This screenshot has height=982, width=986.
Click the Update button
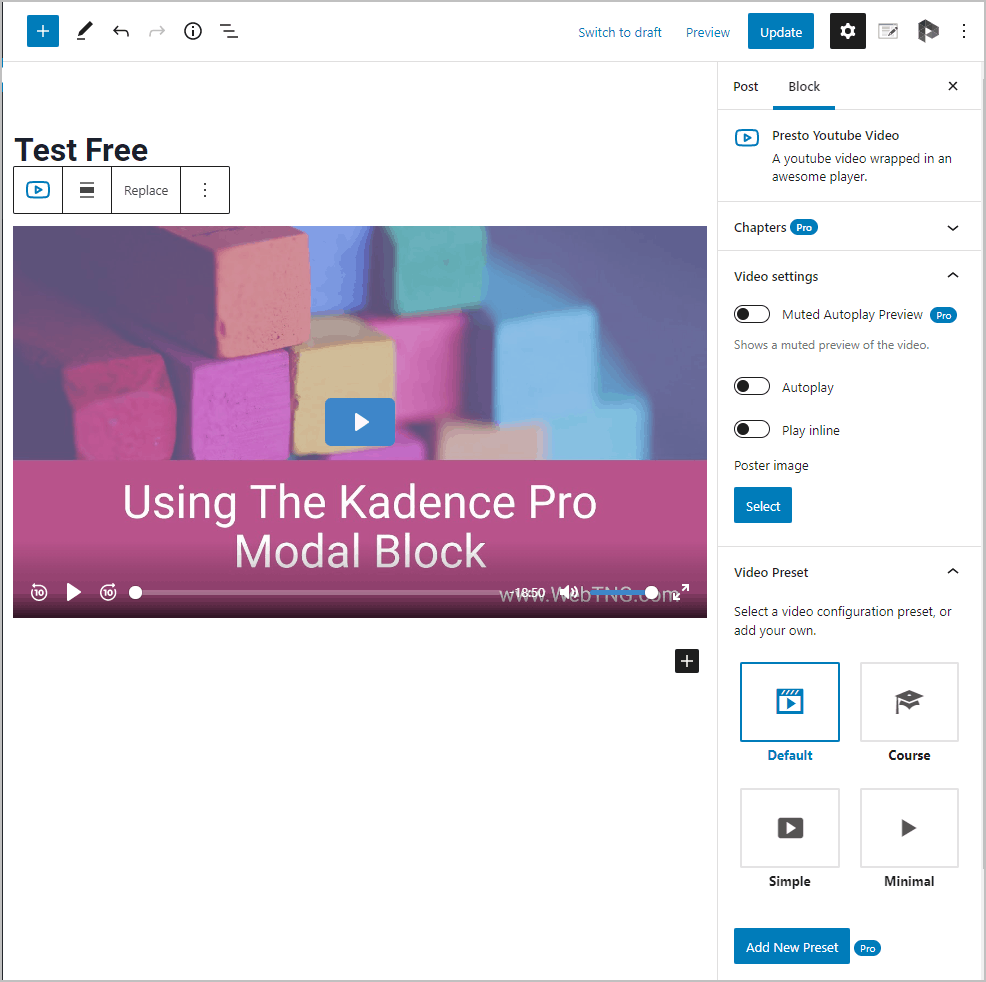click(x=780, y=32)
